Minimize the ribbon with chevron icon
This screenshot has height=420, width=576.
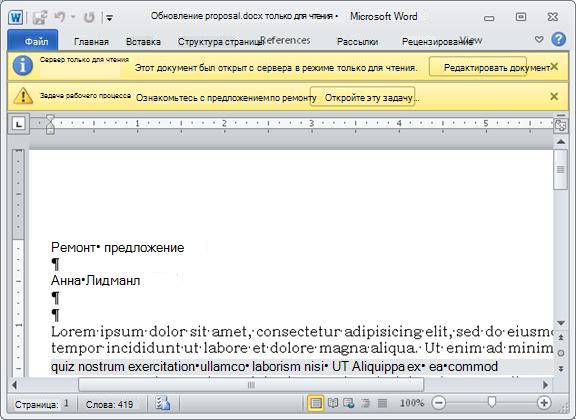point(539,39)
